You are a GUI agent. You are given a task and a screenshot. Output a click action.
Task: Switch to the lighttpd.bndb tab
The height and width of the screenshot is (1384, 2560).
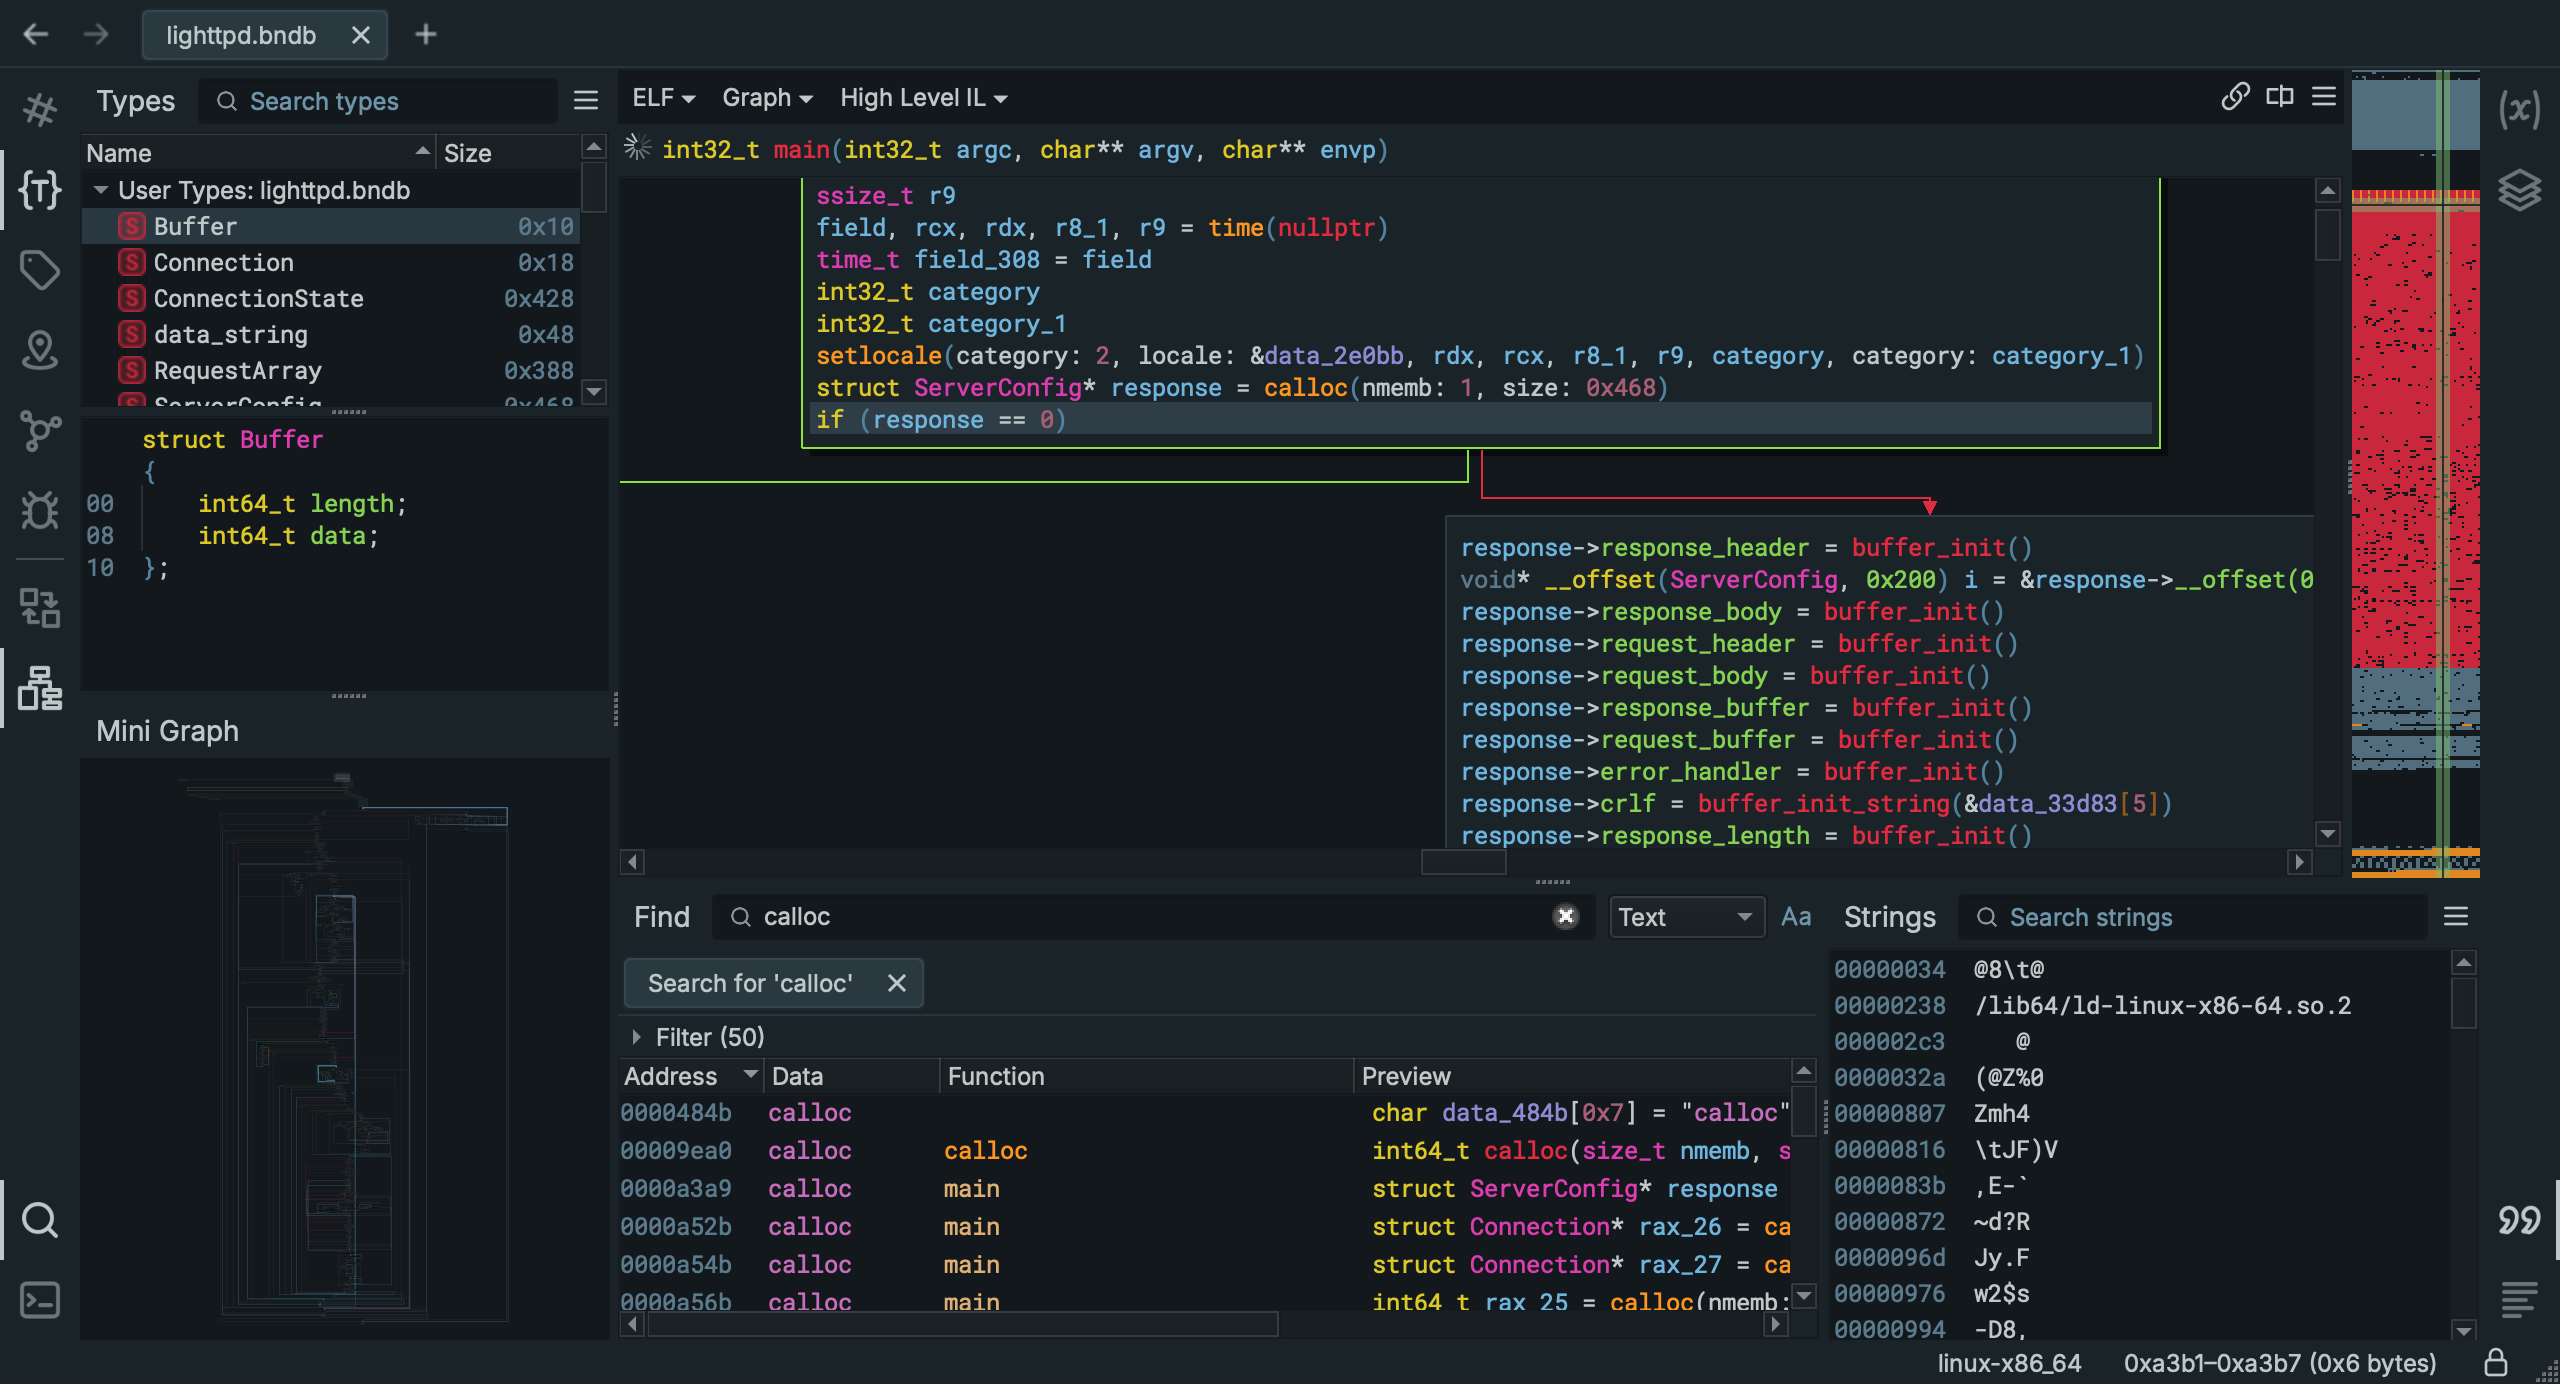[241, 35]
